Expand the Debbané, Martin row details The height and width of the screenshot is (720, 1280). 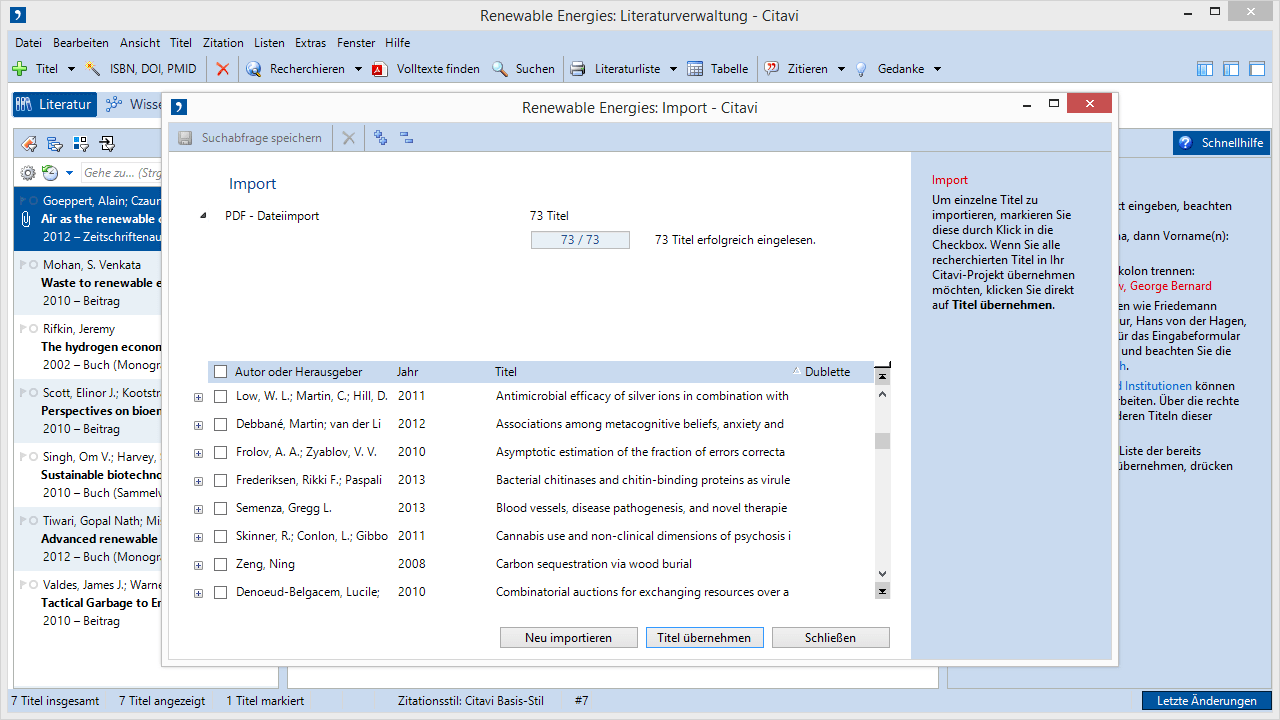click(198, 425)
